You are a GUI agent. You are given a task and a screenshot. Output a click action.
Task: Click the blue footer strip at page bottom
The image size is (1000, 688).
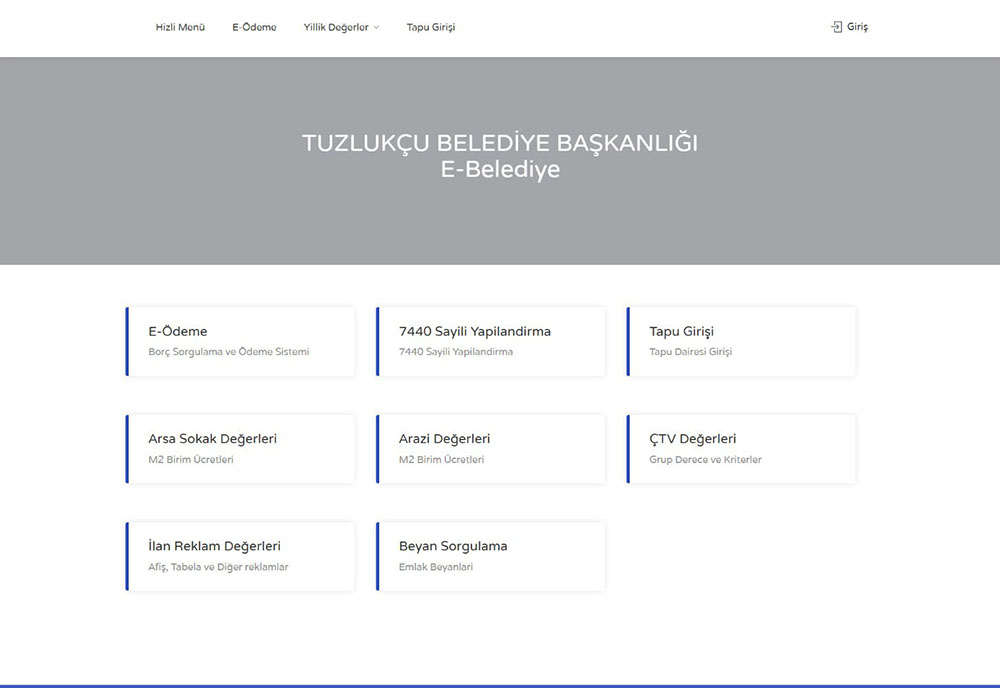tap(500, 686)
